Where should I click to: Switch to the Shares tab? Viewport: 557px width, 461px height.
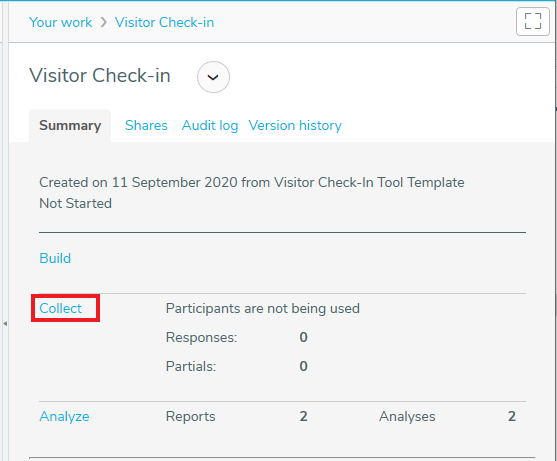click(x=146, y=125)
